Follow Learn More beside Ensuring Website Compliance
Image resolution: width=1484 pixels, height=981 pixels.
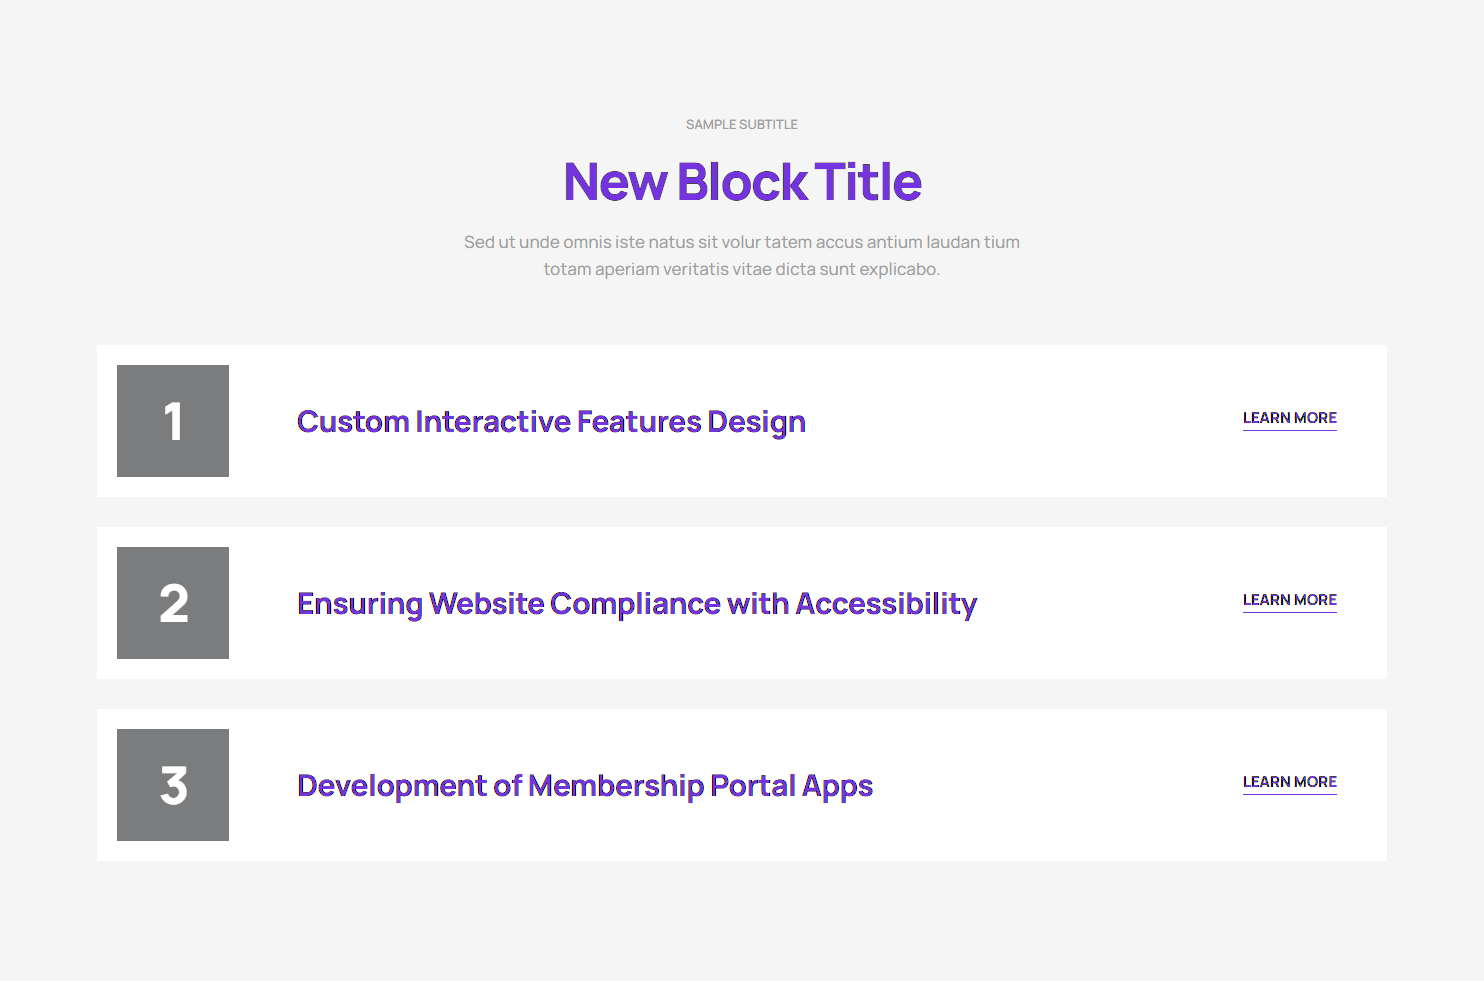point(1289,600)
